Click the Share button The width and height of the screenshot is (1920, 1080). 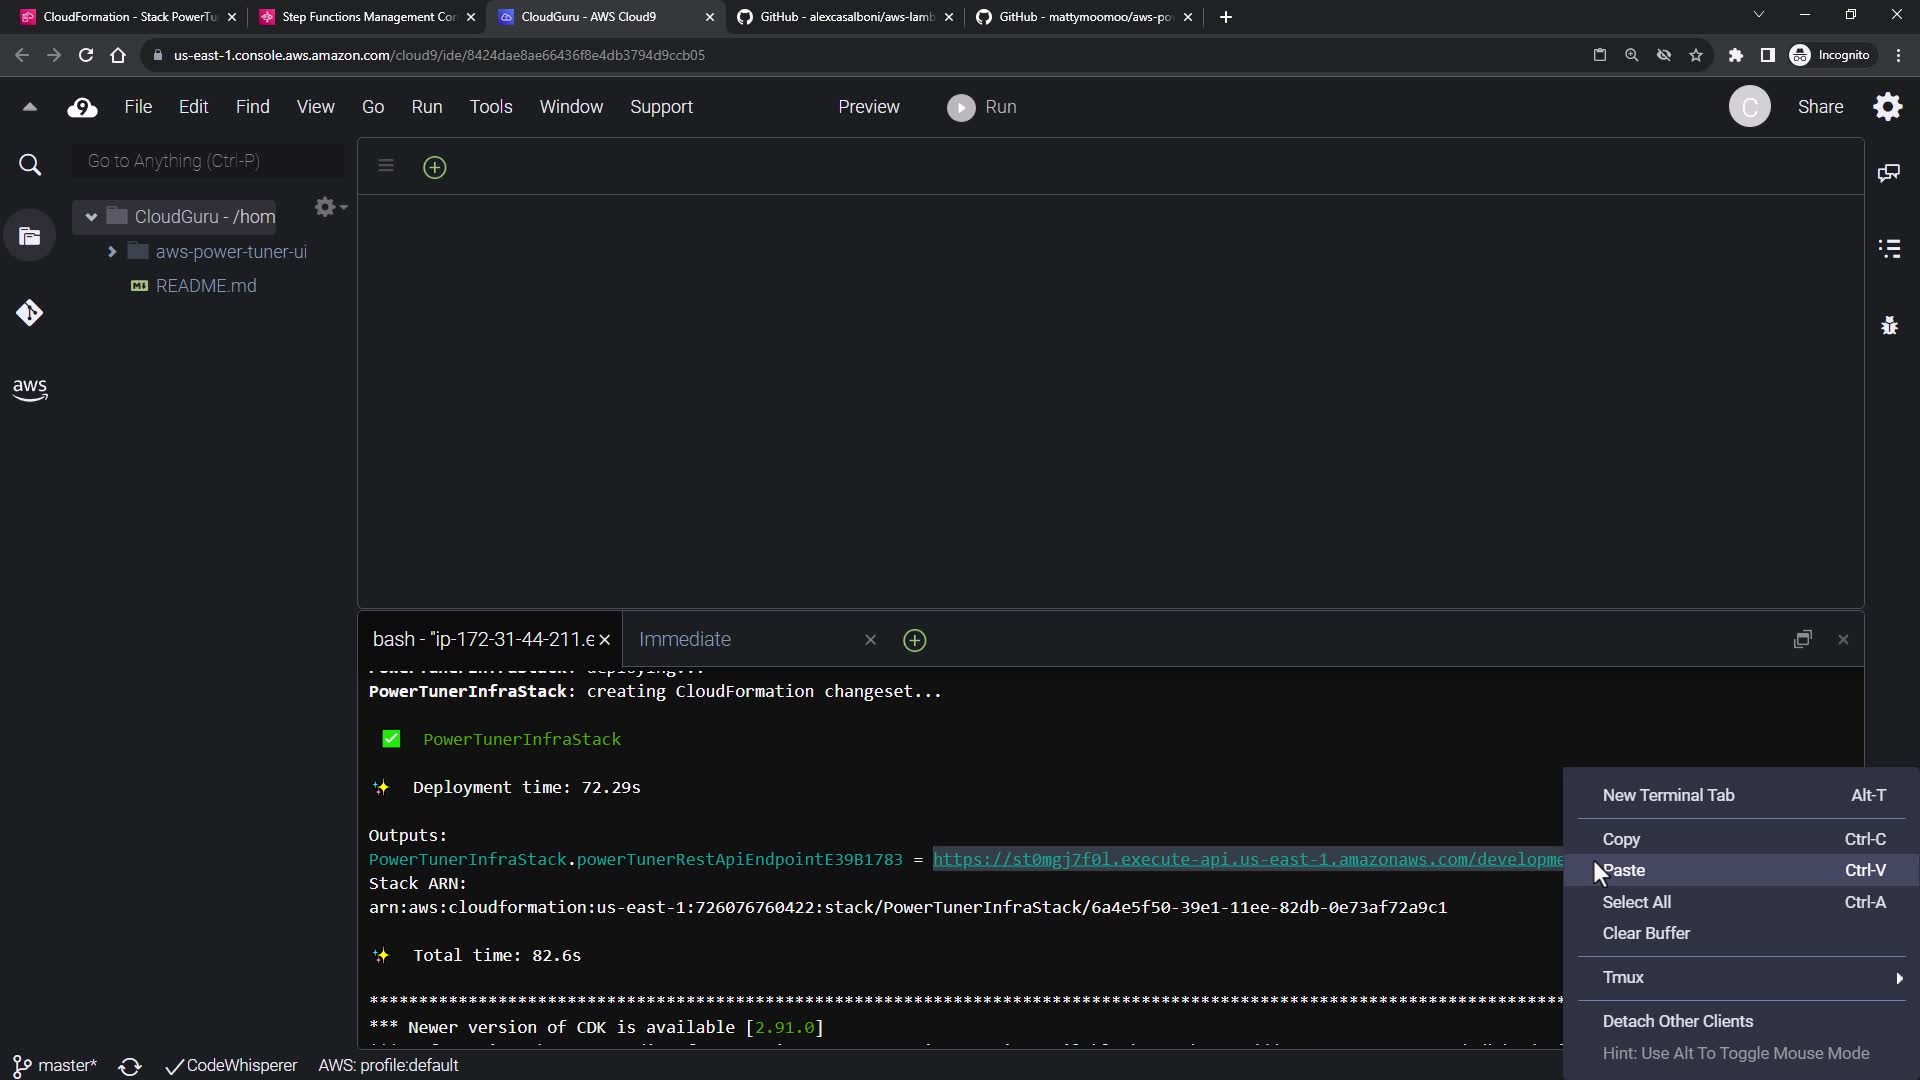(x=1820, y=107)
